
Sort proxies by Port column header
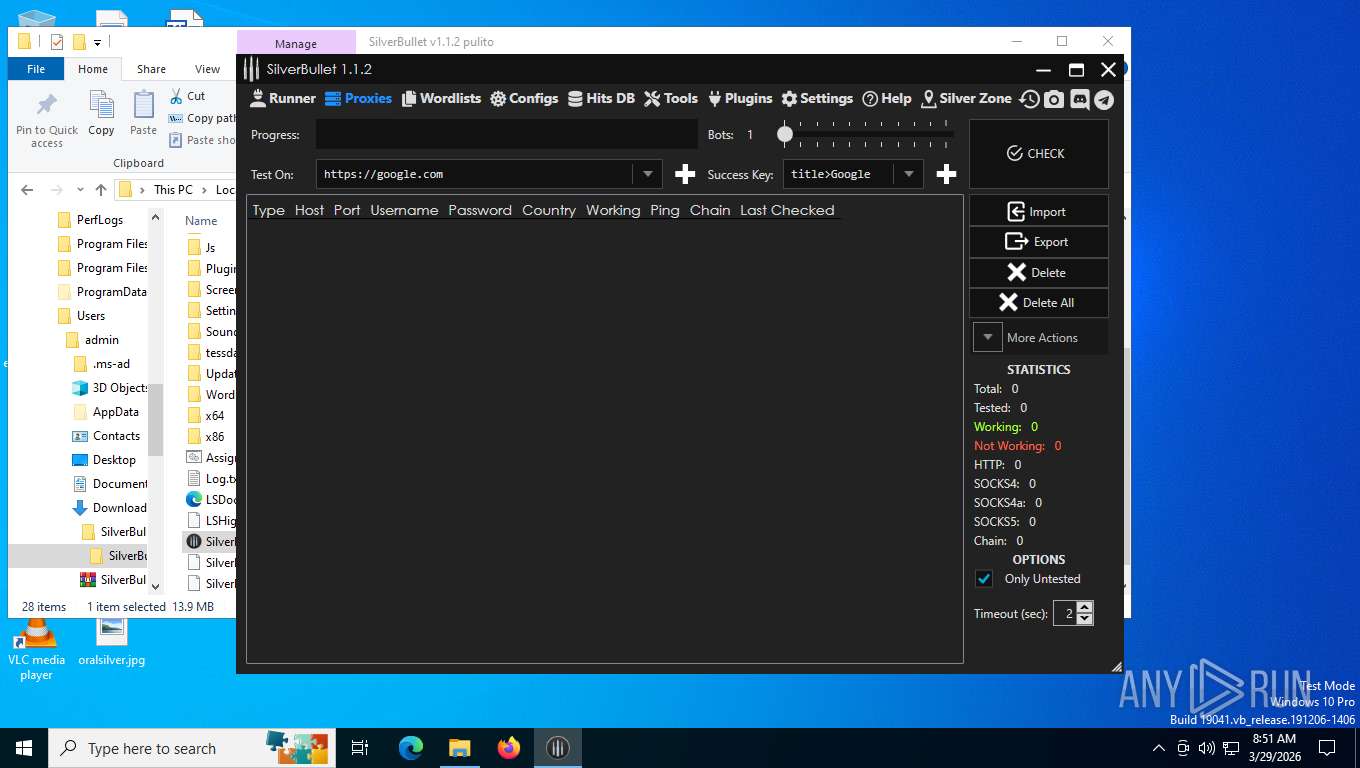click(347, 210)
